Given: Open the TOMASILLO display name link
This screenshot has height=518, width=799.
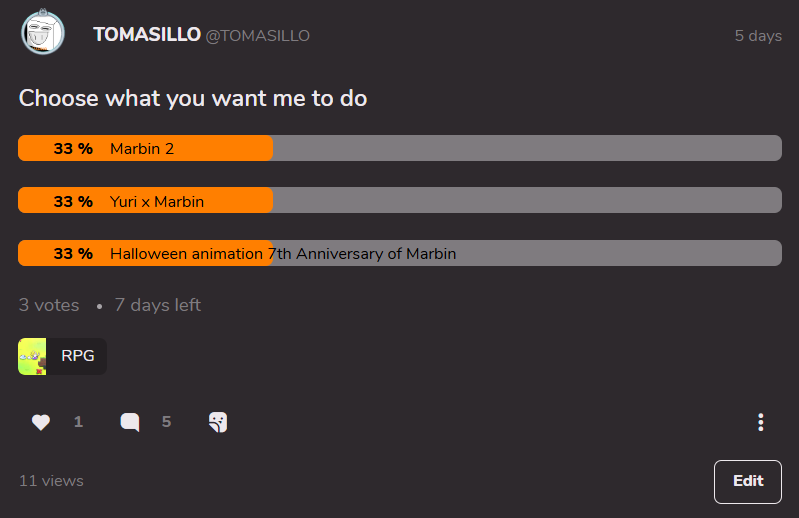Looking at the screenshot, I should tap(147, 35).
